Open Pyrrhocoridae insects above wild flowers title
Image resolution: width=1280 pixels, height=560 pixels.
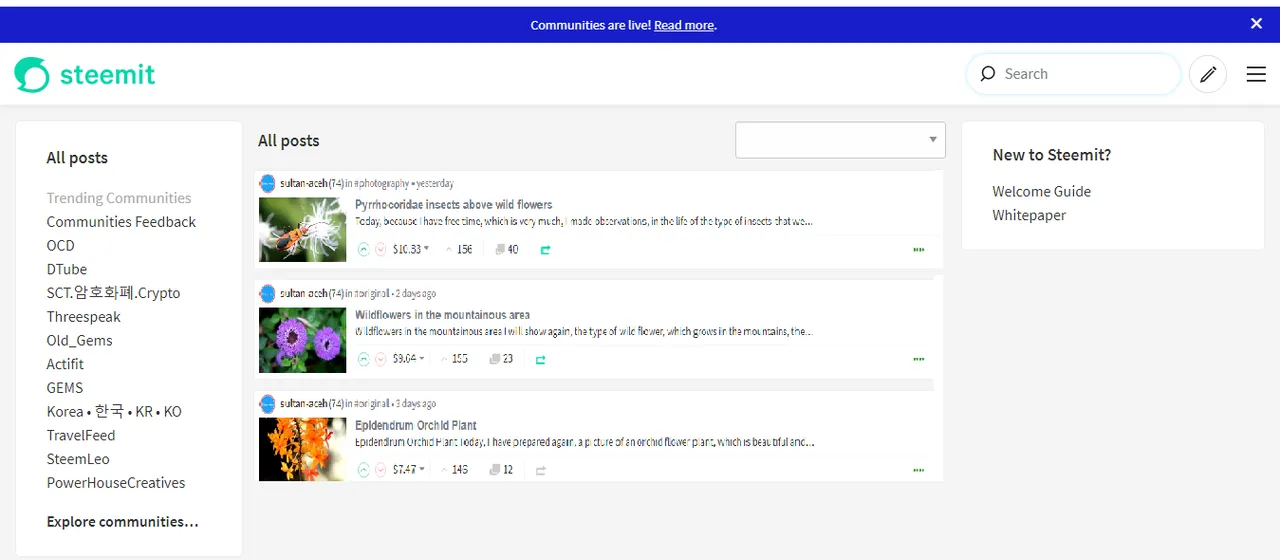click(454, 205)
